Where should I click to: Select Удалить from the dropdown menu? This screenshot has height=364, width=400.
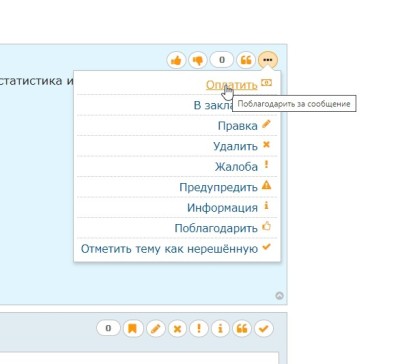coord(235,146)
